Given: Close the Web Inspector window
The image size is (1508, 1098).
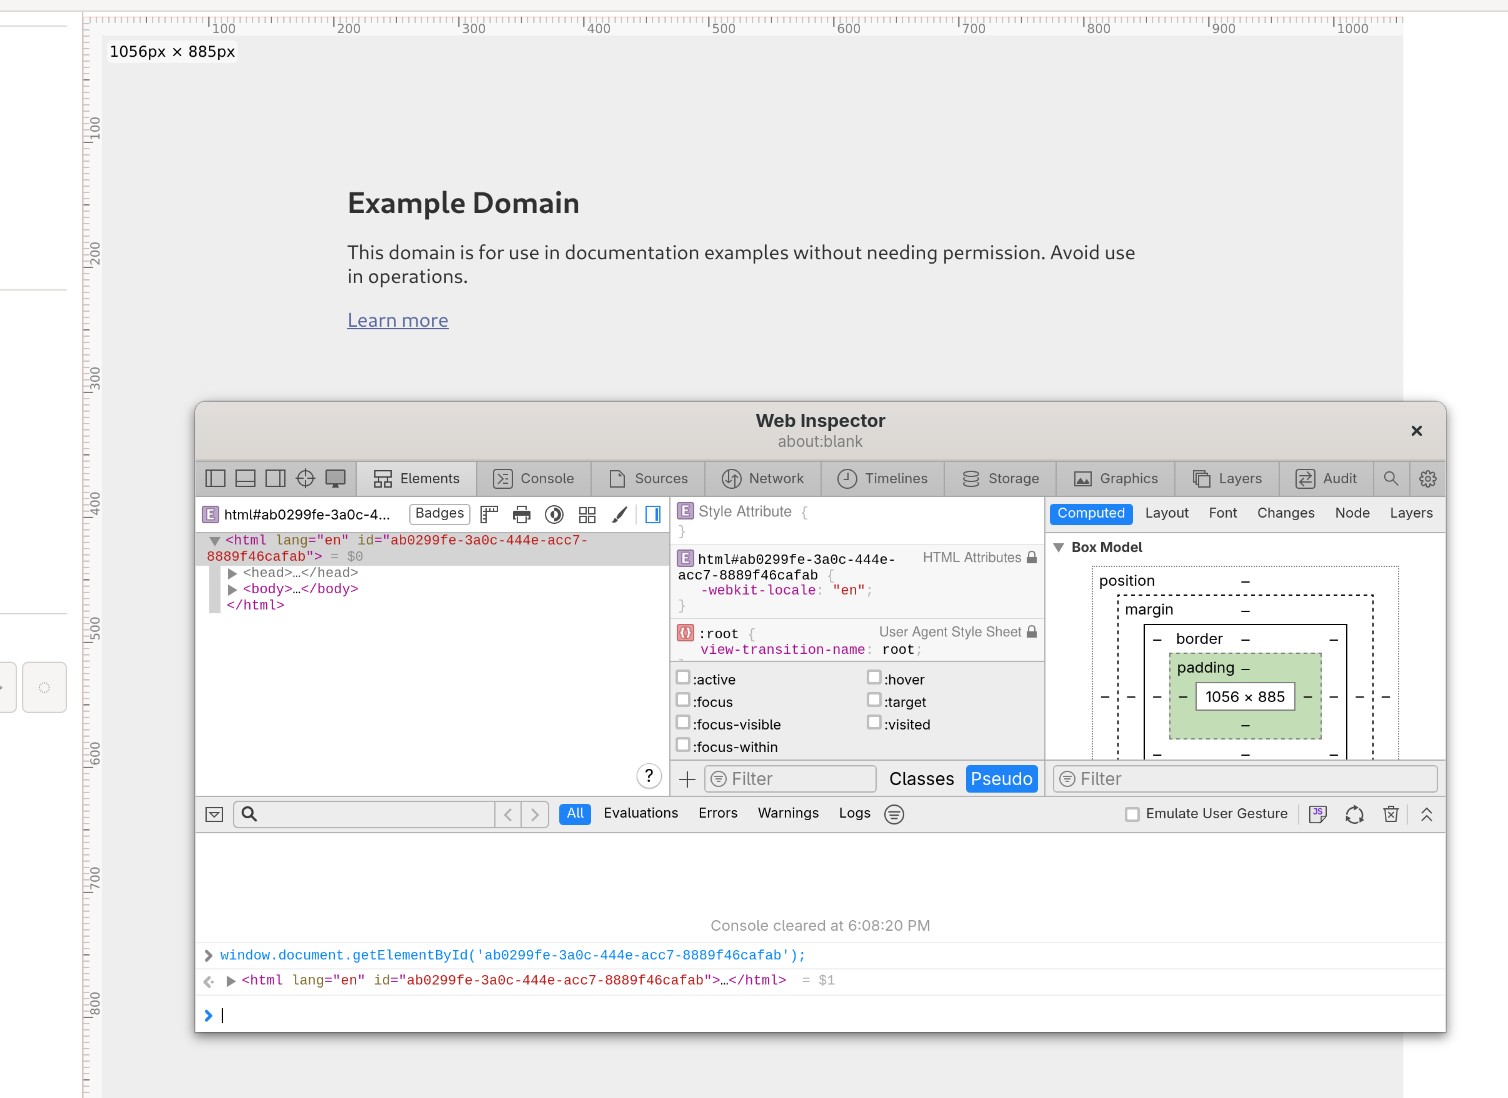Looking at the screenshot, I should pyautogui.click(x=1416, y=431).
